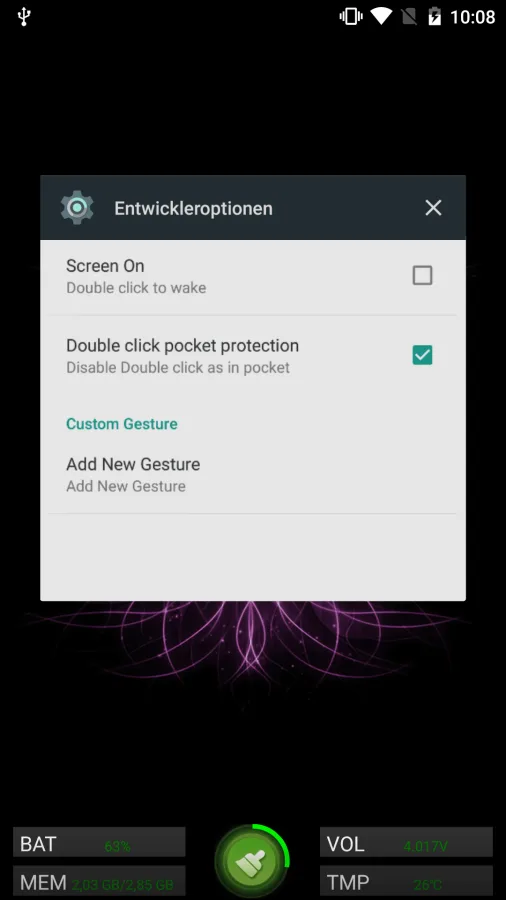Viewport: 506px width, 900px height.
Task: Open Add New Gesture entry
Action: pyautogui.click(x=252, y=474)
